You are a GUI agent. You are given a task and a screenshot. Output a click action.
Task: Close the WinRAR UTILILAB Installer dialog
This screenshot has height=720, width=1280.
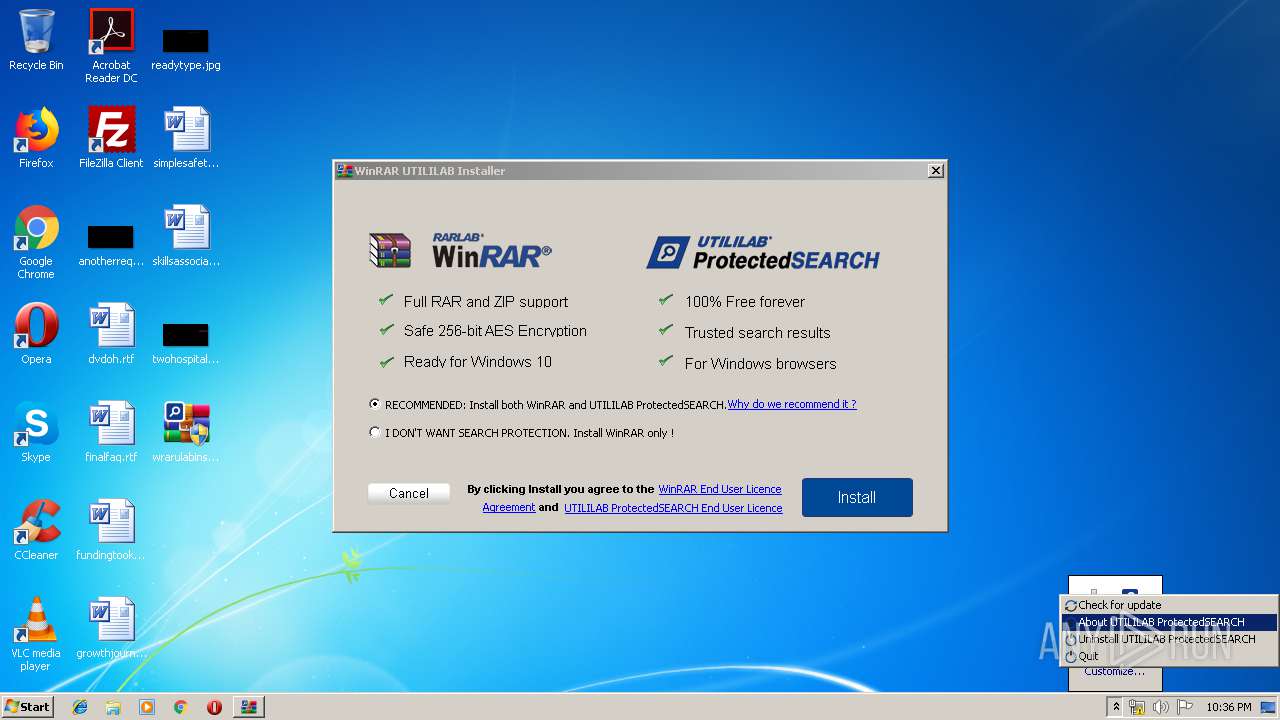(936, 171)
